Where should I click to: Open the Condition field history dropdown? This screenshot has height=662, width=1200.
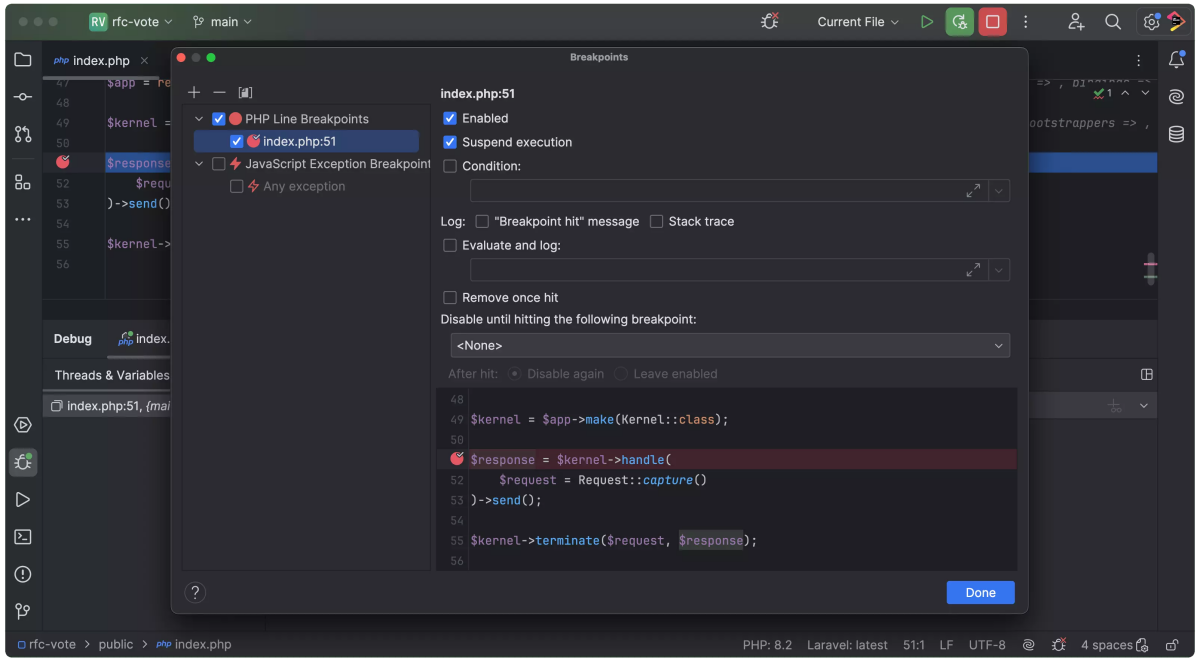(x=999, y=191)
